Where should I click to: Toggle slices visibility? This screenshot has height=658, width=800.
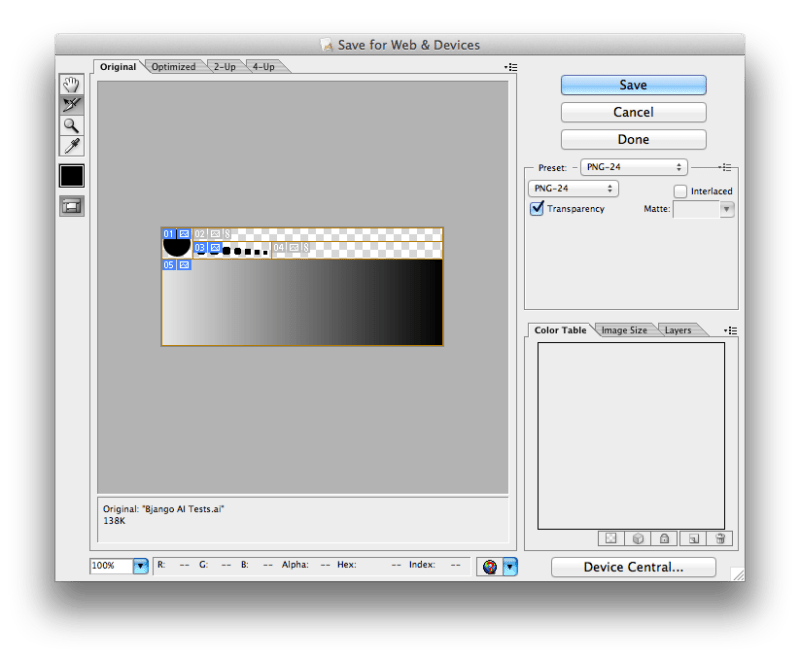pos(70,203)
